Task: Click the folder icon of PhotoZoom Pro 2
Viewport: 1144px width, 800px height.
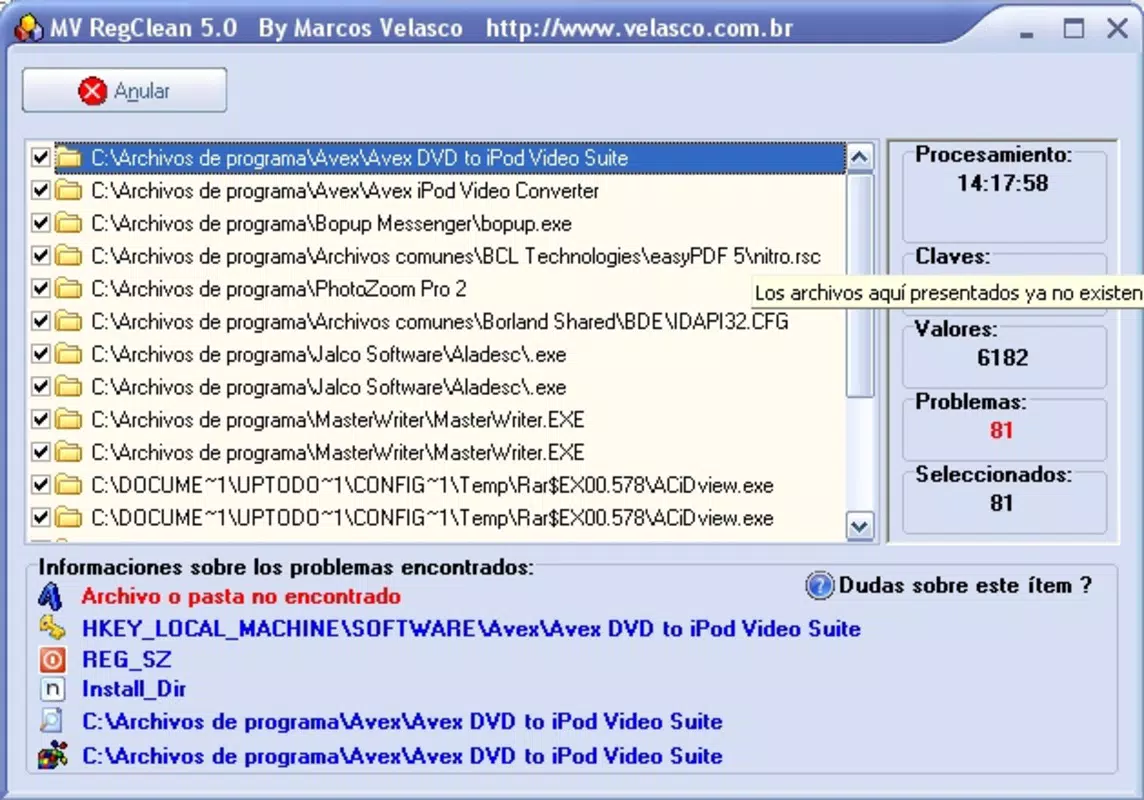Action: click(x=69, y=289)
